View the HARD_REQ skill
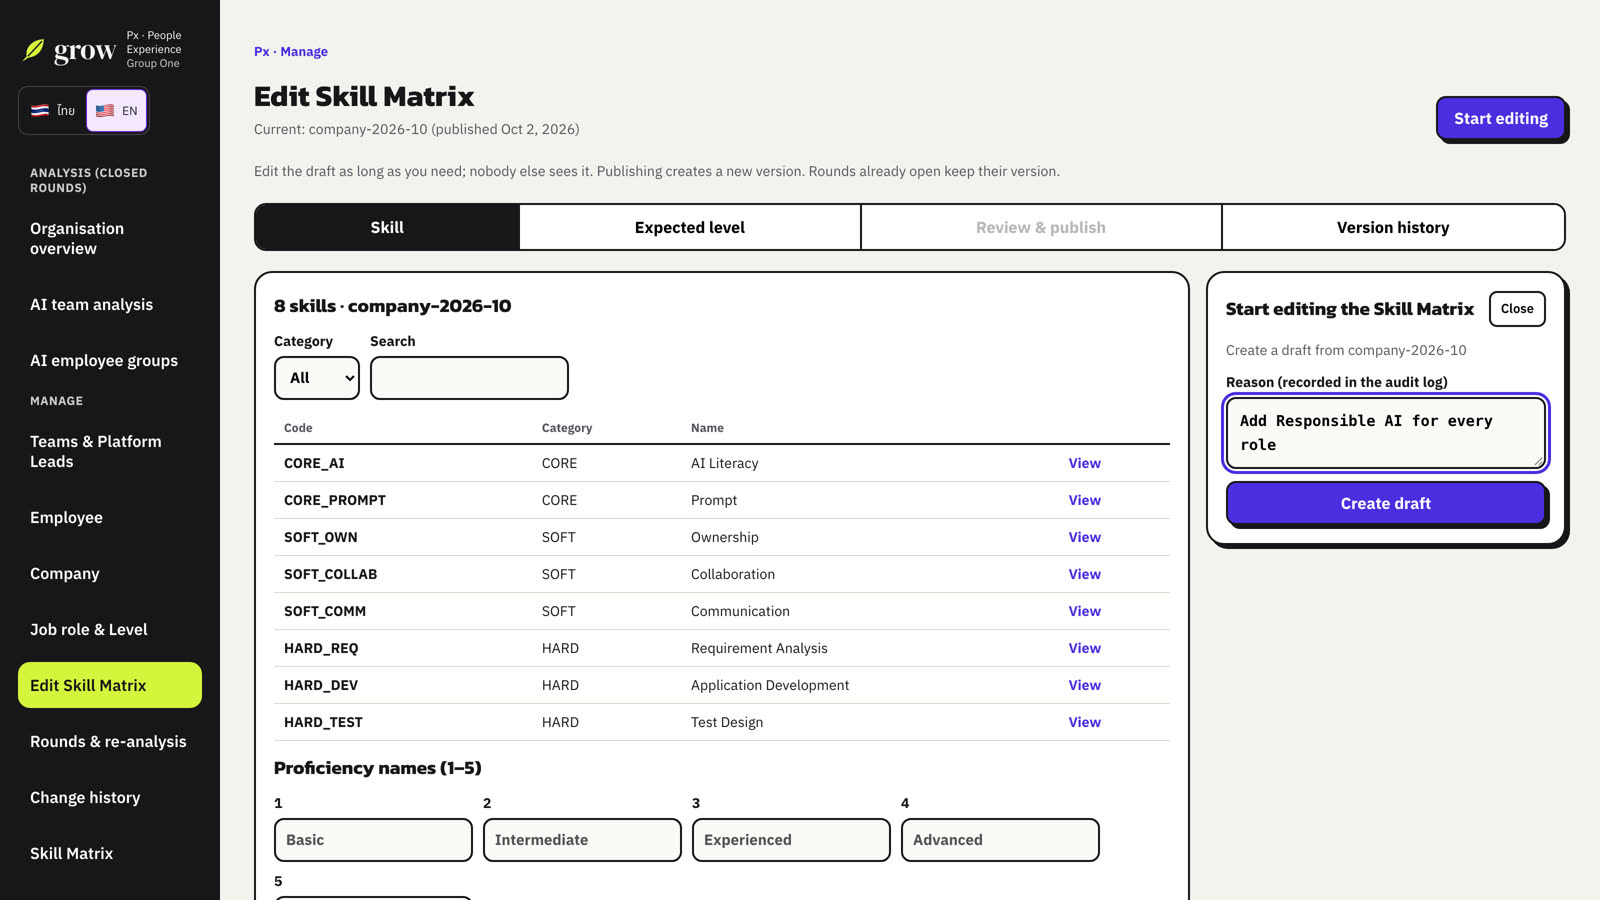The image size is (1600, 900). tap(1084, 648)
